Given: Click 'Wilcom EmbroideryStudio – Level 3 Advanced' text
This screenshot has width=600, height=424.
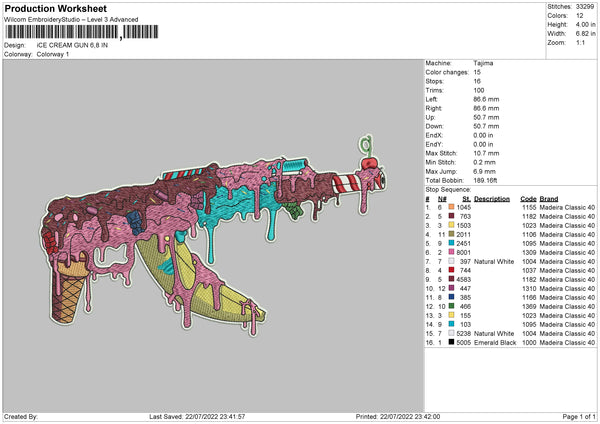Looking at the screenshot, I should tap(71, 19).
